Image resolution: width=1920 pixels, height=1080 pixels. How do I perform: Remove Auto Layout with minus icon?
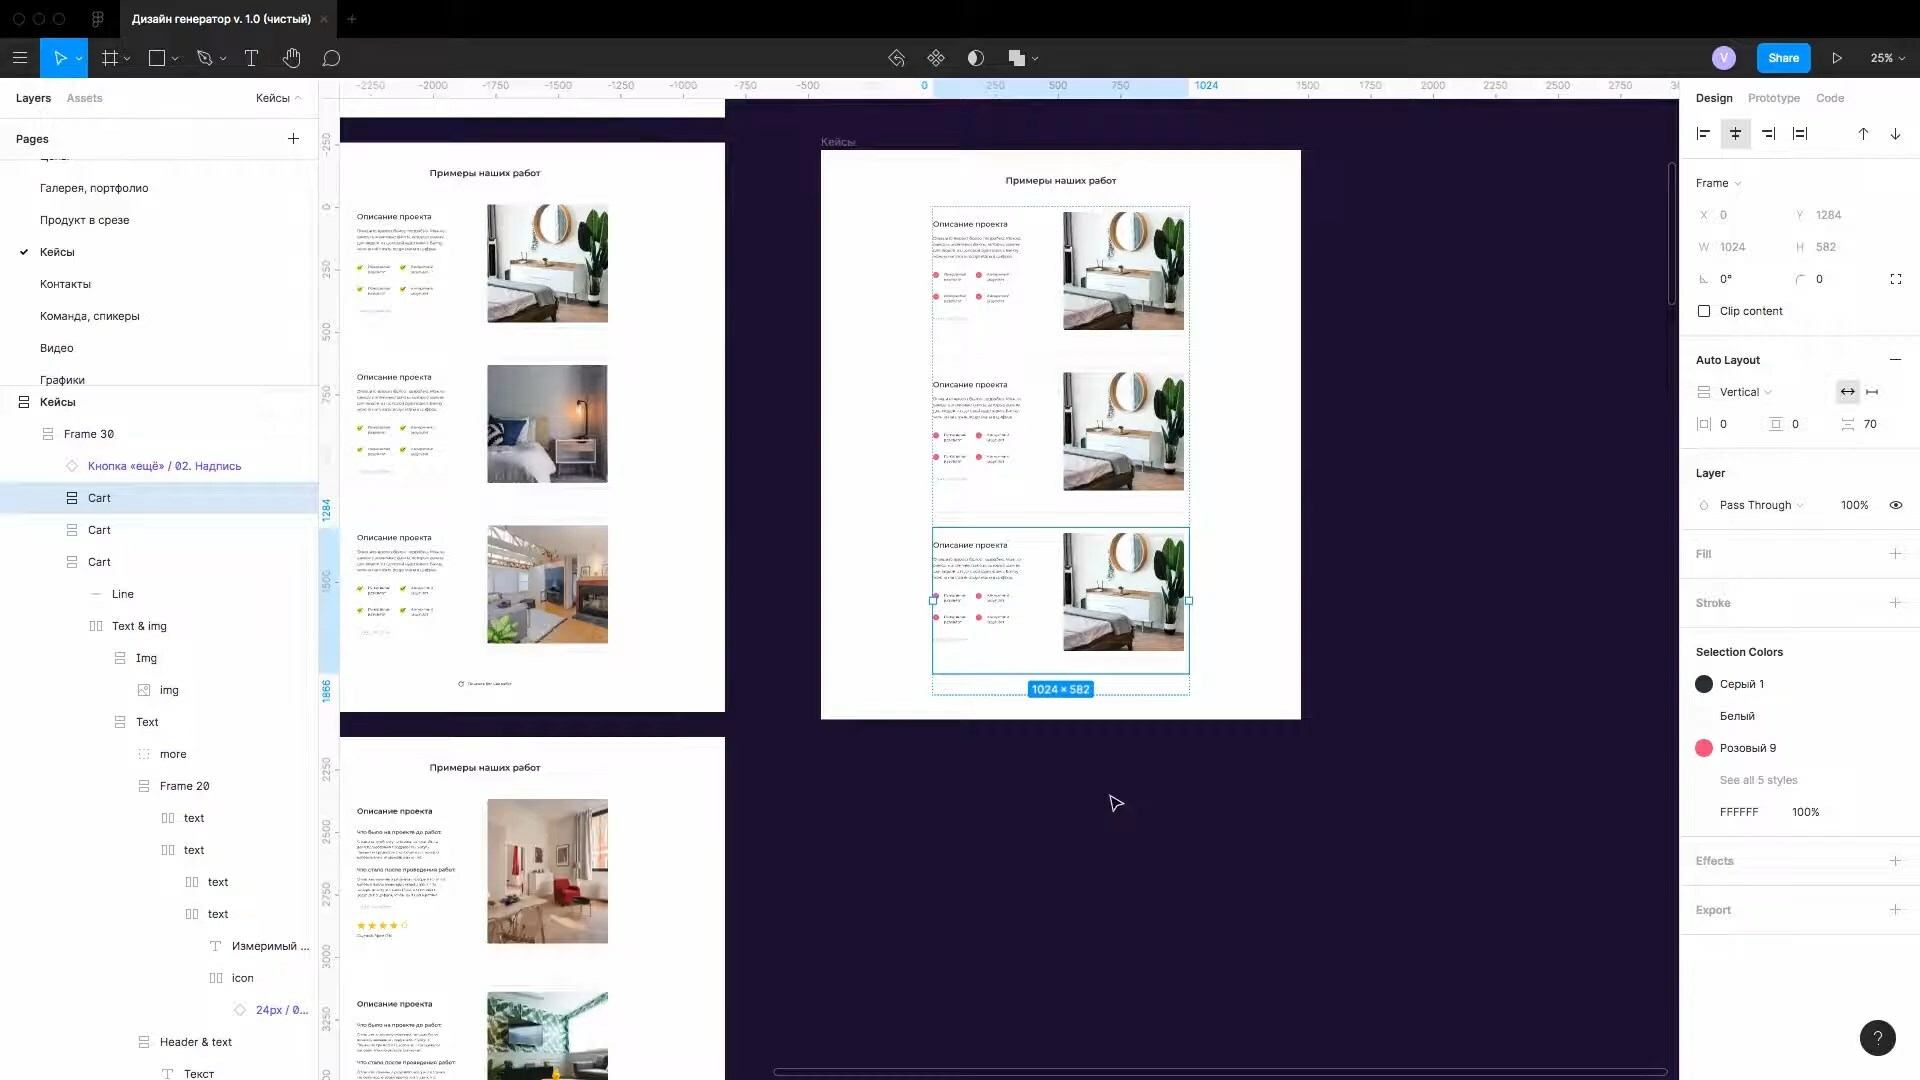click(x=1895, y=360)
